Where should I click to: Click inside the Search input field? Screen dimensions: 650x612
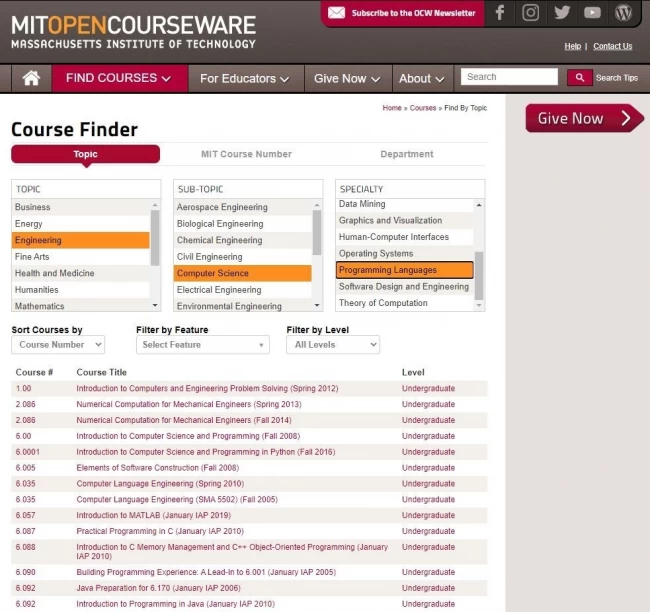click(509, 77)
